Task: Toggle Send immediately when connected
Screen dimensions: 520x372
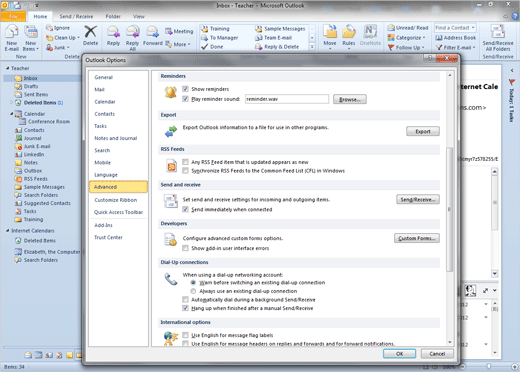Action: 186,209
